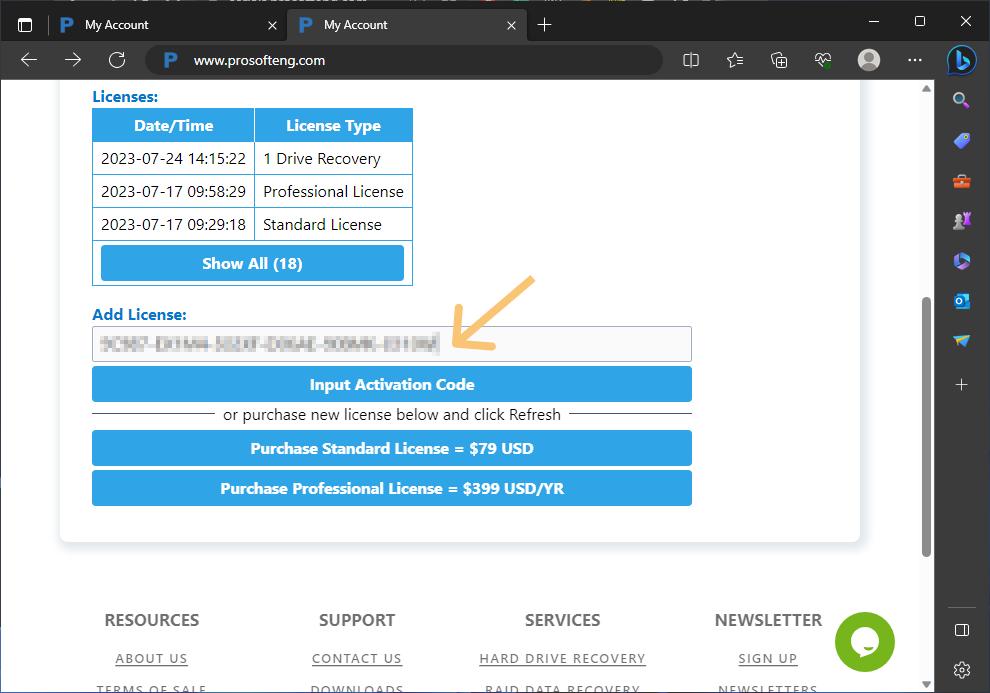Open the Shopping tag sidebar icon
990x693 pixels.
point(961,141)
